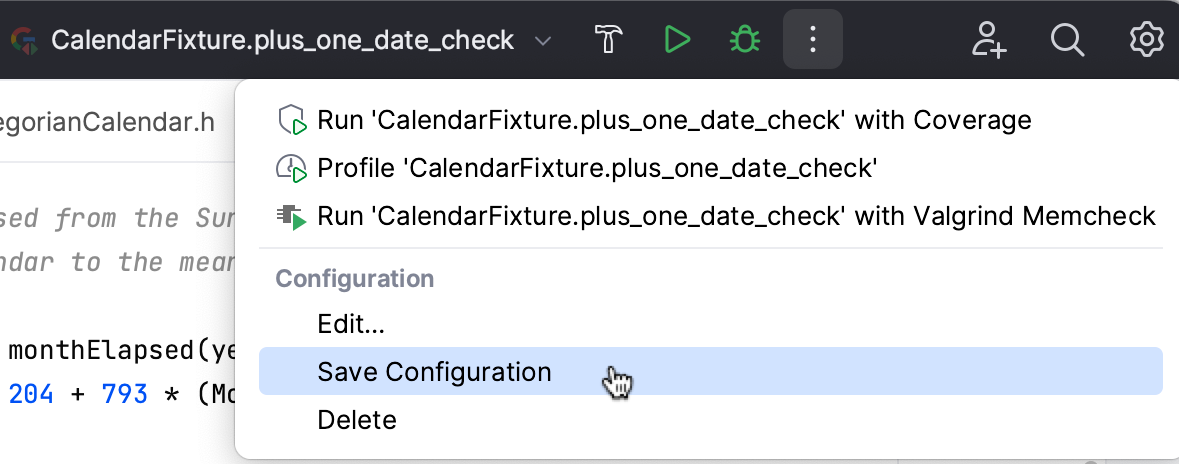Close the three-dot More Actions menu

tap(812, 40)
